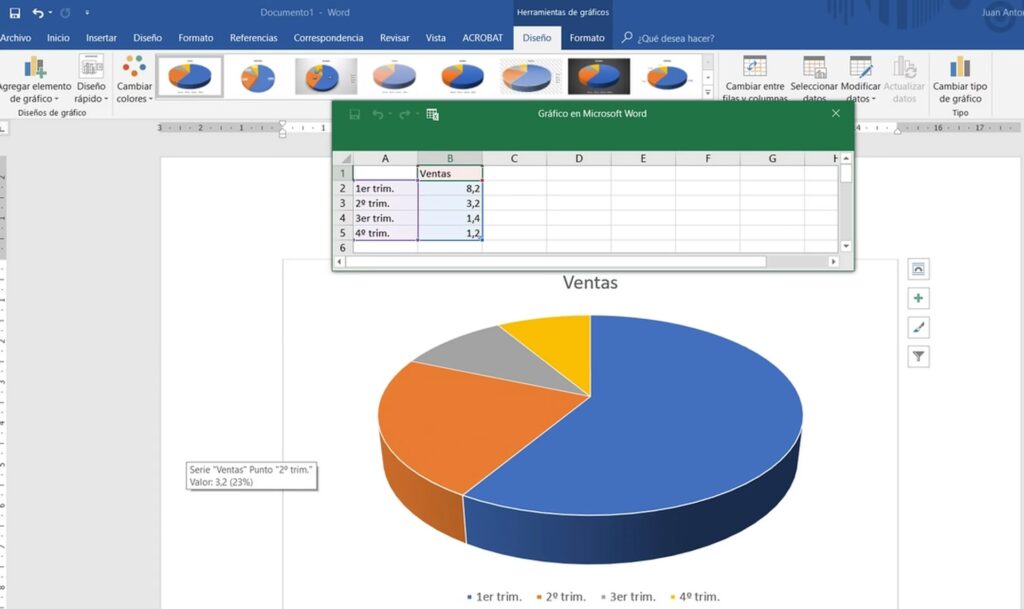Click Cambiar entre filas y columnas
1024x609 pixels.
pyautogui.click(x=755, y=80)
